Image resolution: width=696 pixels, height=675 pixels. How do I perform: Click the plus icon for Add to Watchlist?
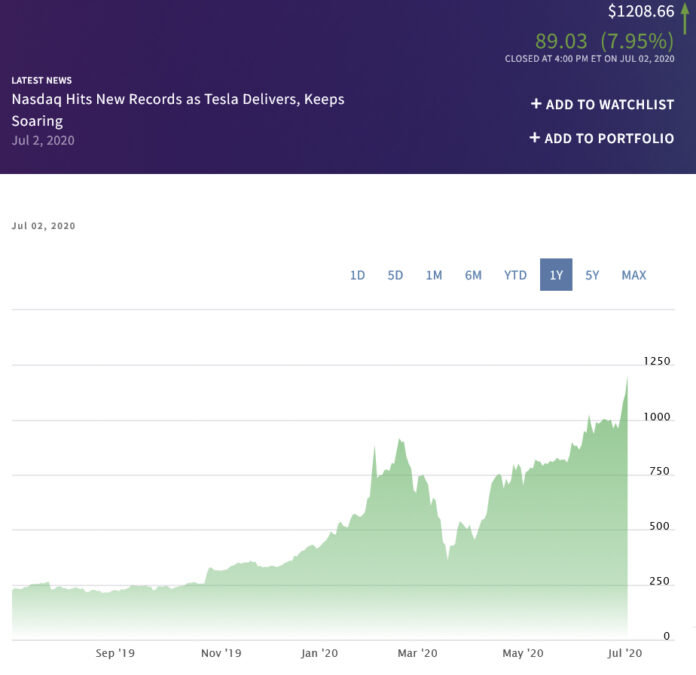(x=536, y=104)
